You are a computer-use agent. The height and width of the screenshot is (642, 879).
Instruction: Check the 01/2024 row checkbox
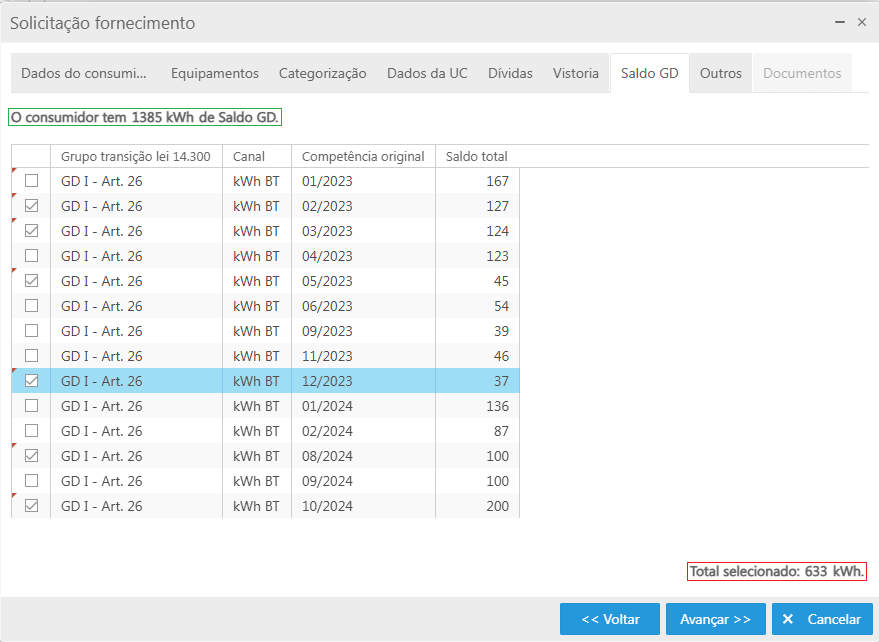pyautogui.click(x=32, y=406)
